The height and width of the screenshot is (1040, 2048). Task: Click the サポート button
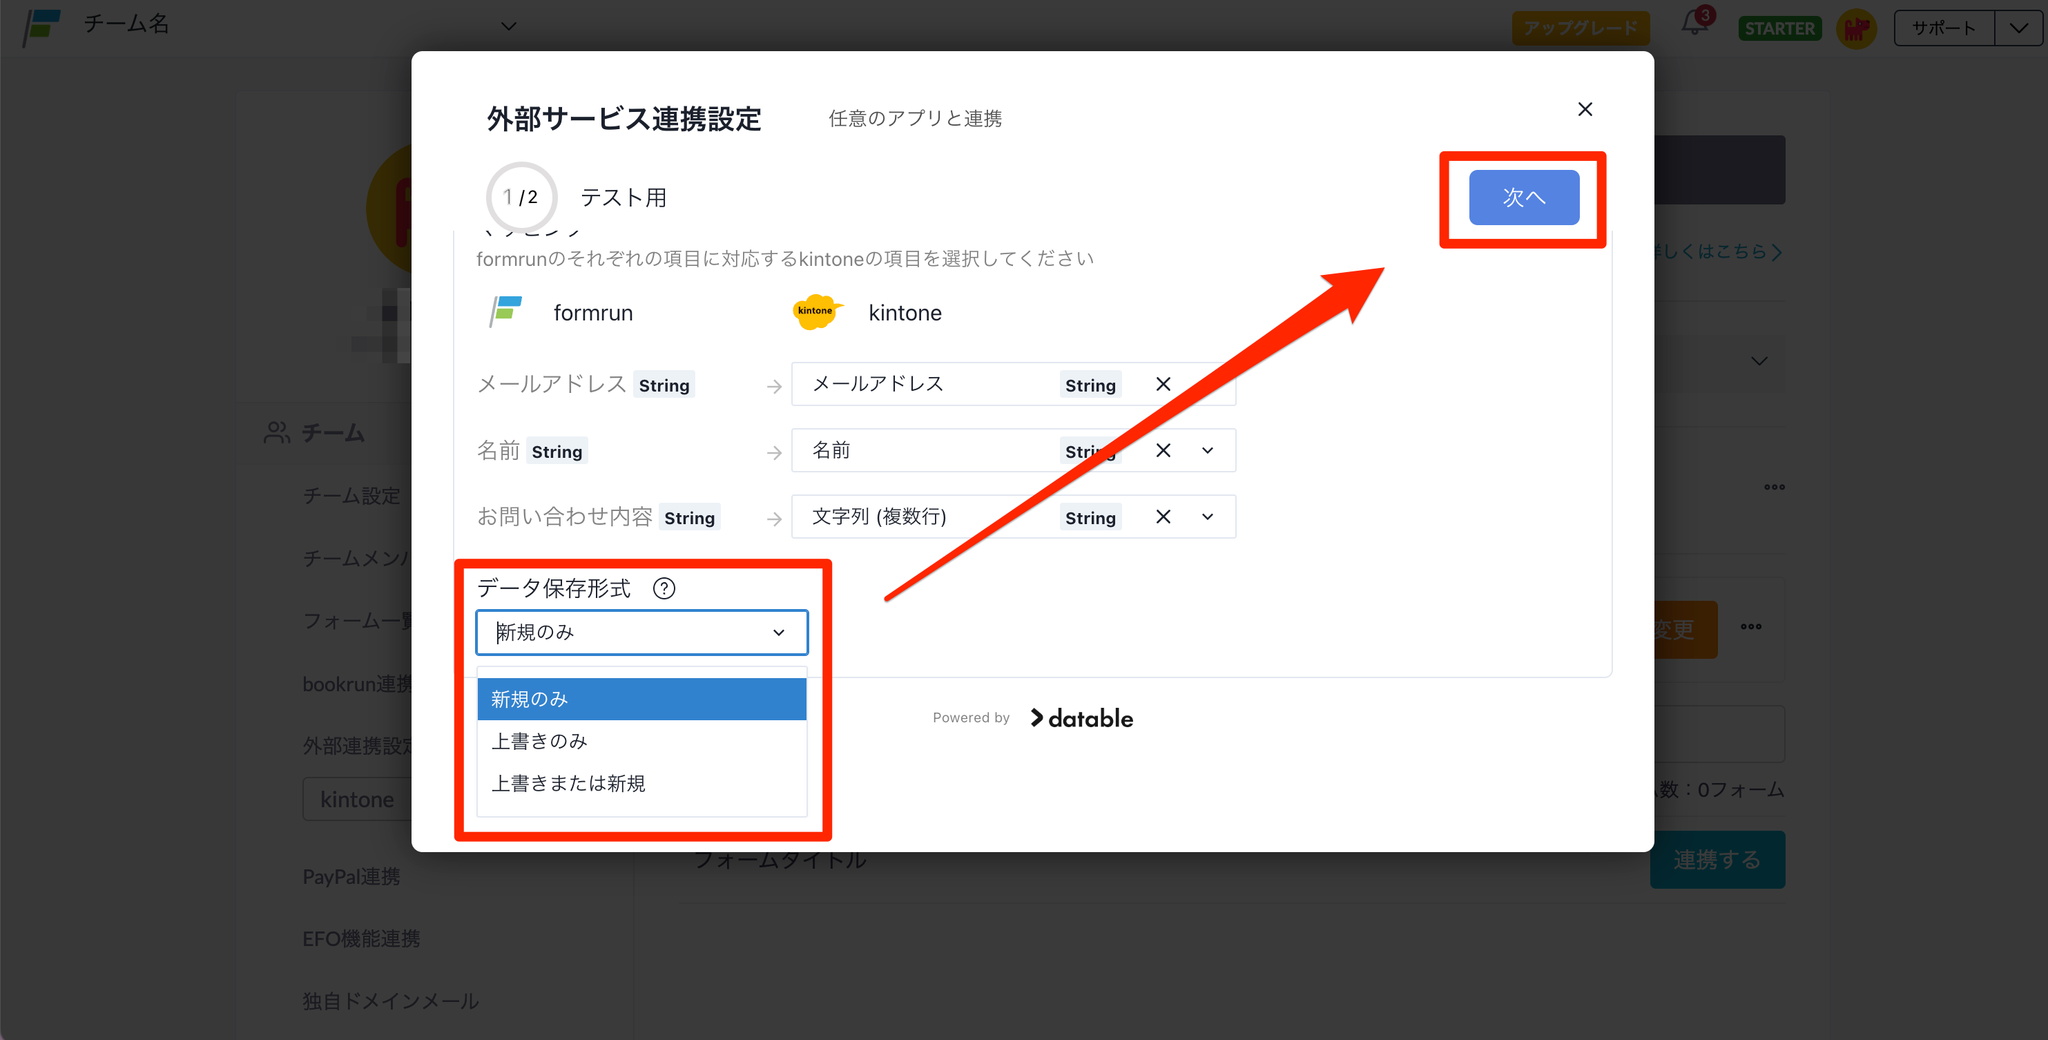[x=1944, y=28]
